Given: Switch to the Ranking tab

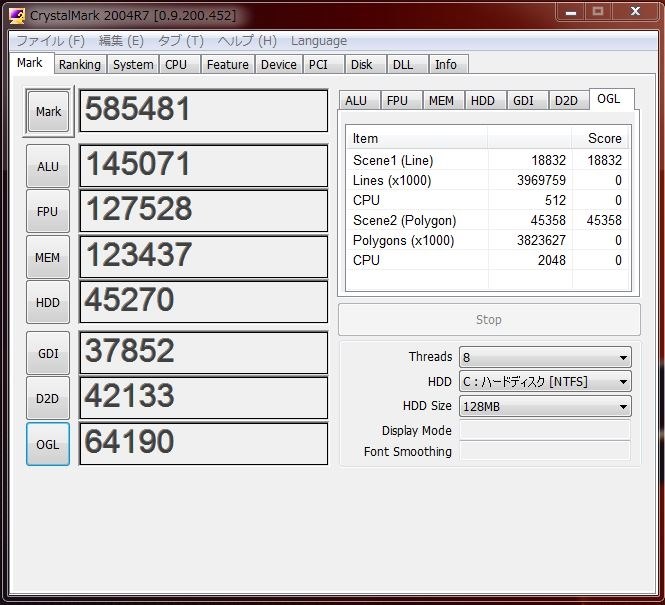Looking at the screenshot, I should point(80,64).
